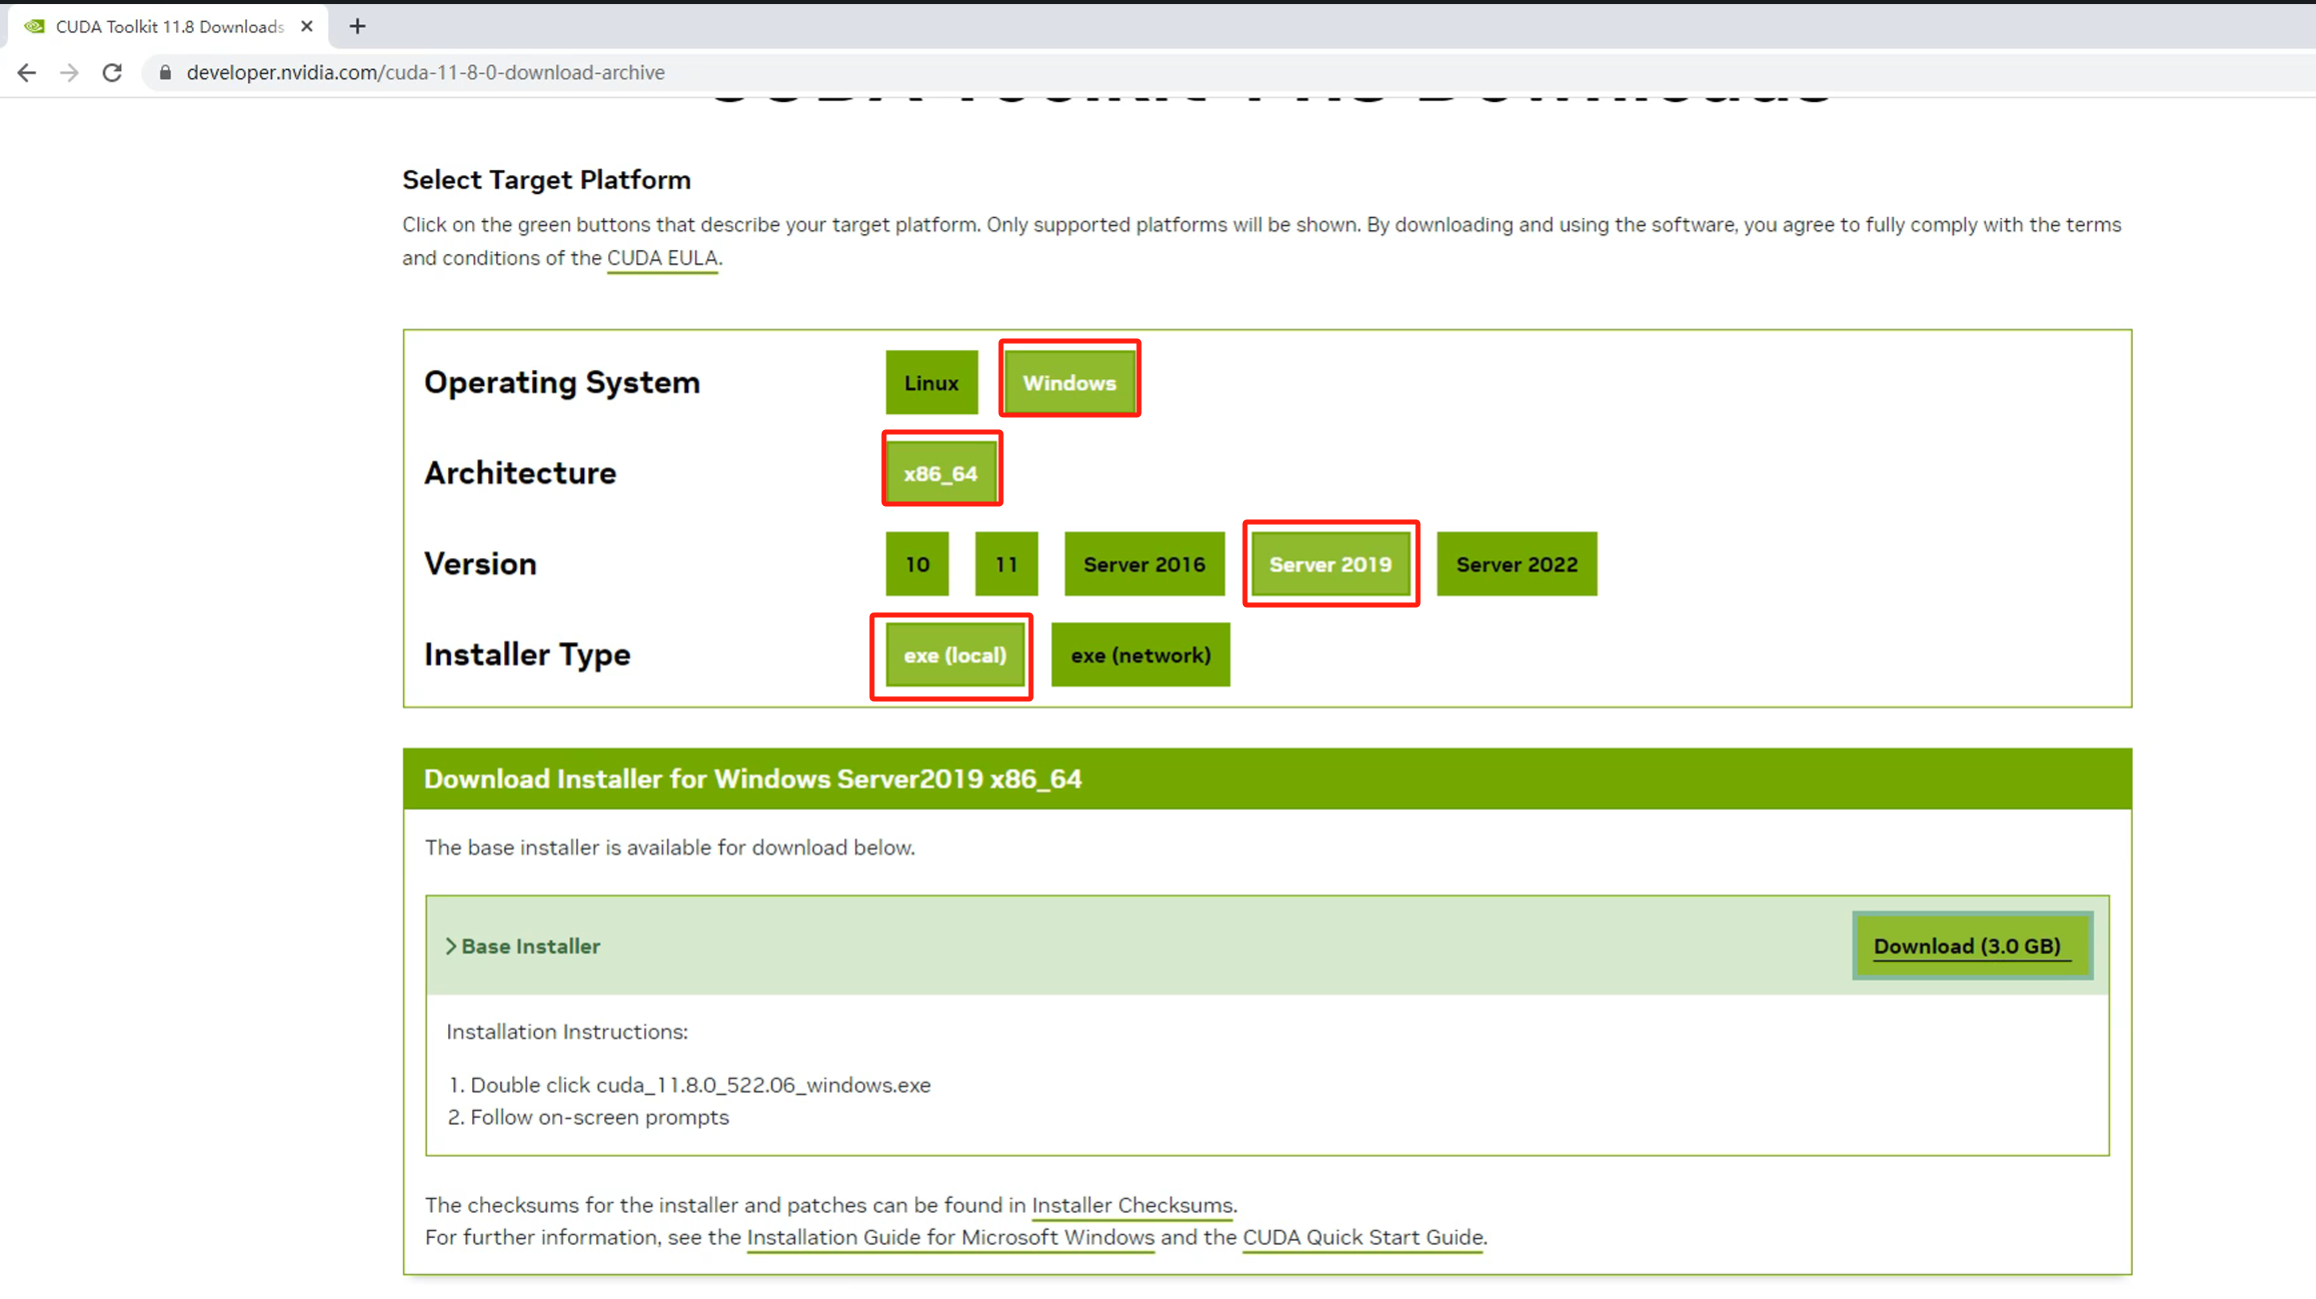Click the 'Installation Instructions:' text
The image size is (2316, 1299).
click(567, 1032)
